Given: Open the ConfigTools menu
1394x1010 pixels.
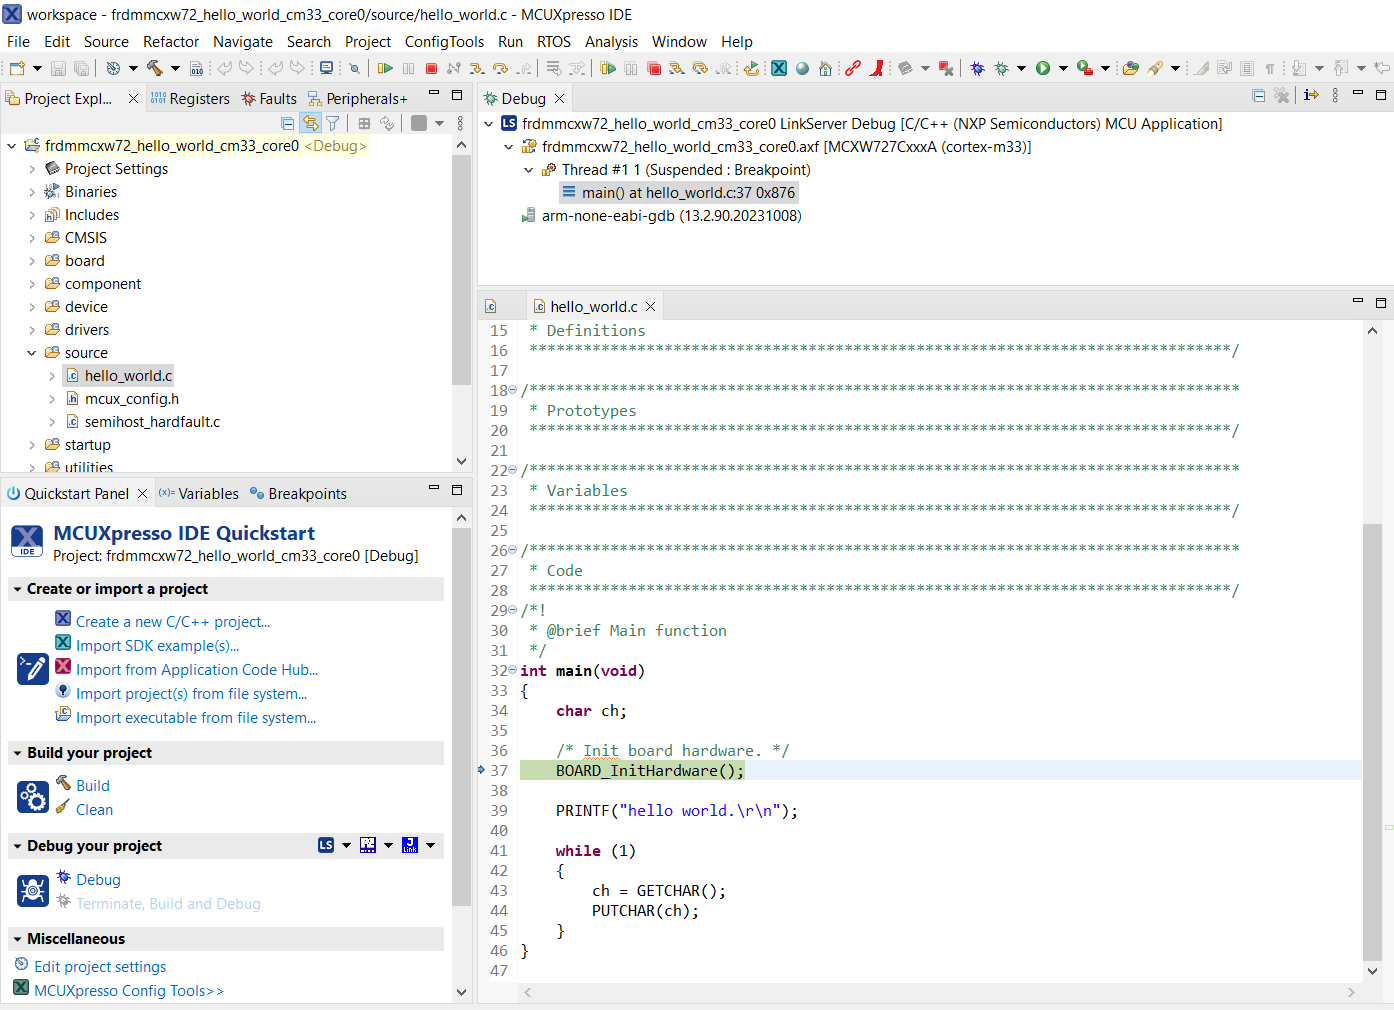Looking at the screenshot, I should [x=443, y=42].
